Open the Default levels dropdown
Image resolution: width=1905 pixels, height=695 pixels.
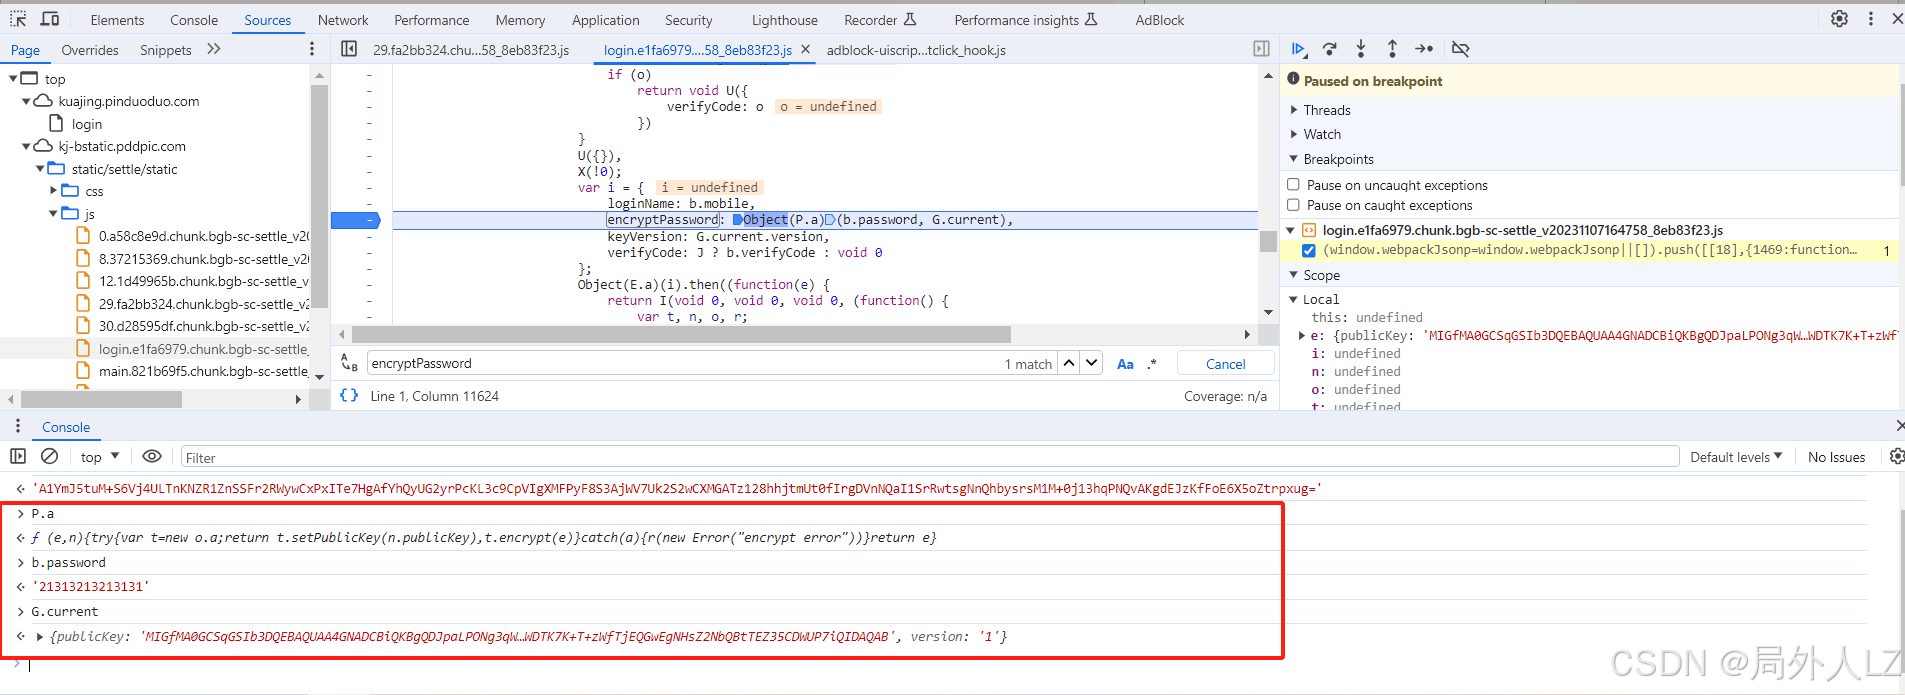point(1736,457)
